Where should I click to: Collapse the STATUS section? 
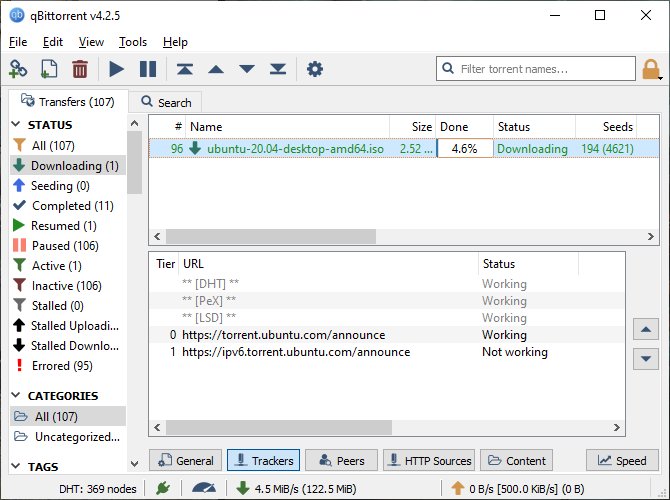pyautogui.click(x=16, y=124)
